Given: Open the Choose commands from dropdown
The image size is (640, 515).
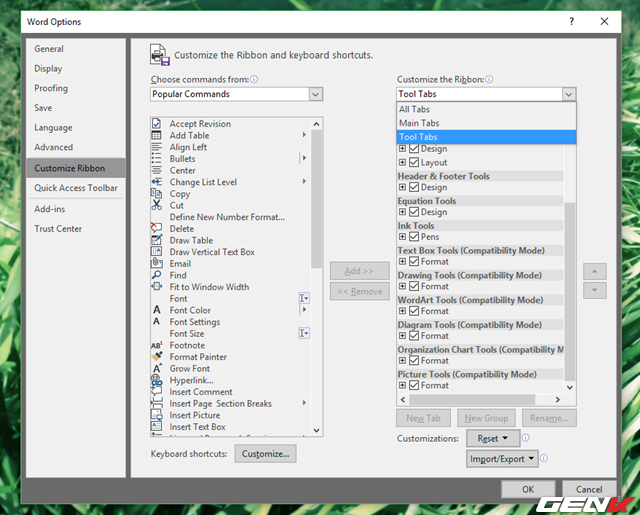Looking at the screenshot, I should coord(237,94).
